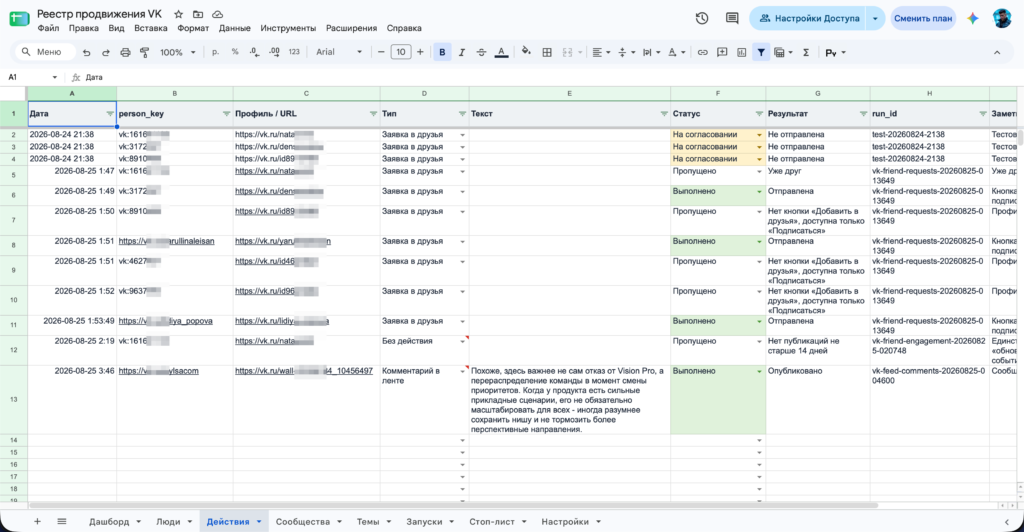Open the Текст column filter

664,114
